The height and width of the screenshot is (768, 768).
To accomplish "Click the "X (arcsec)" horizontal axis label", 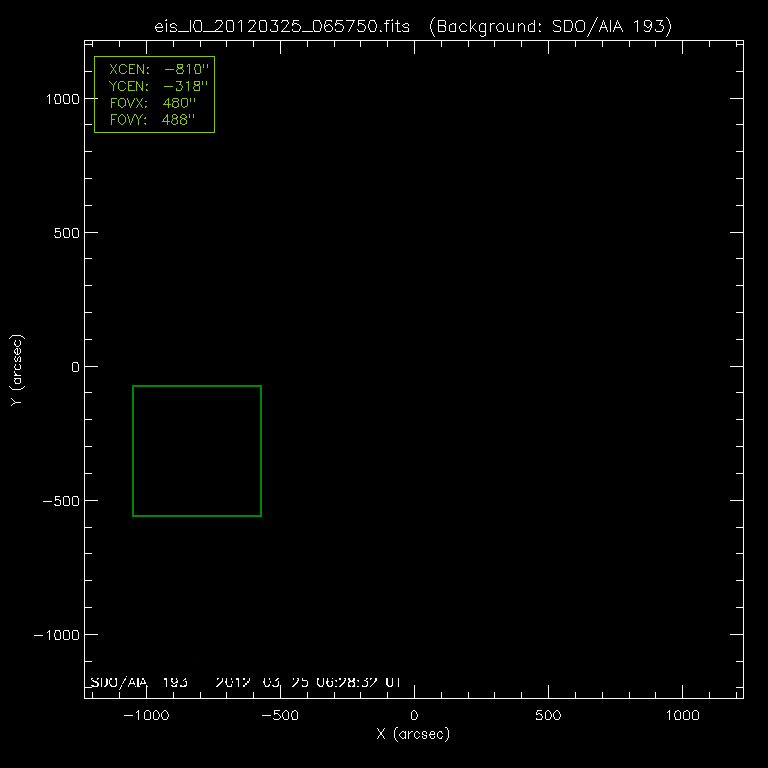I will pyautogui.click(x=413, y=734).
